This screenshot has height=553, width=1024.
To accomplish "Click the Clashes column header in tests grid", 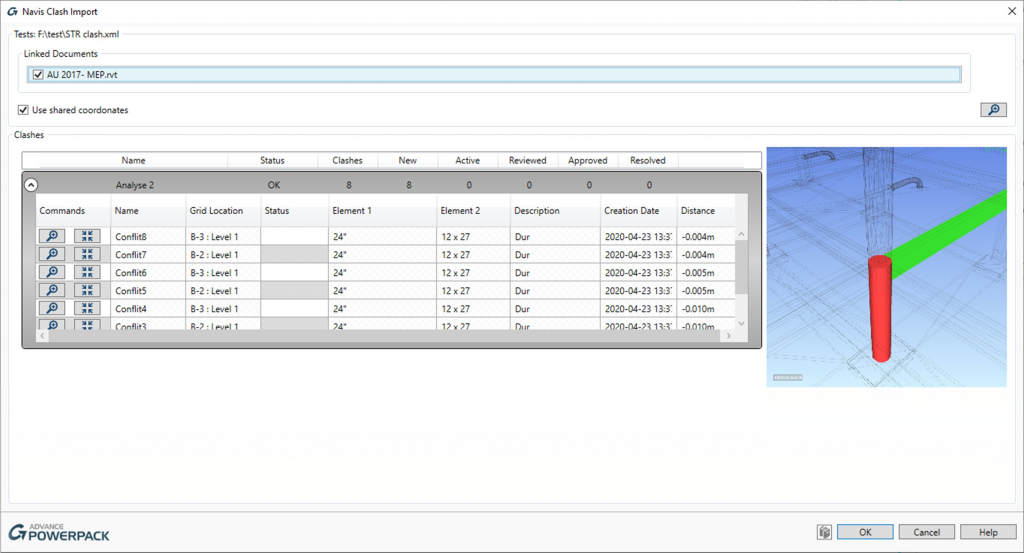I will click(347, 160).
